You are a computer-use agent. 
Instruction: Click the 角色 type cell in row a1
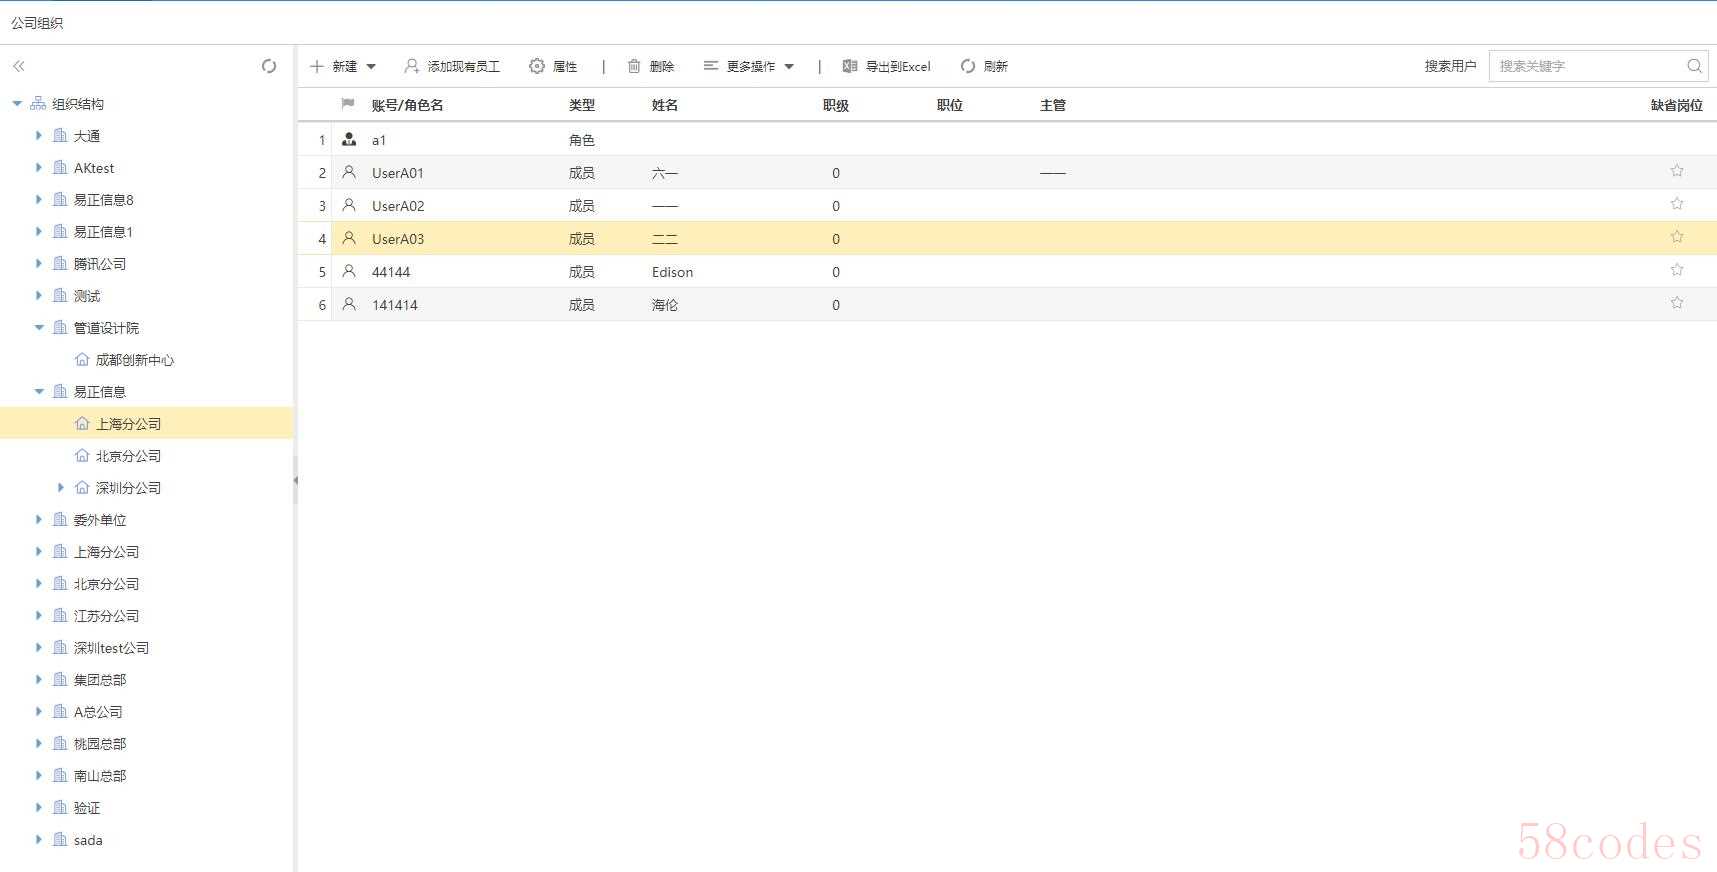click(582, 140)
